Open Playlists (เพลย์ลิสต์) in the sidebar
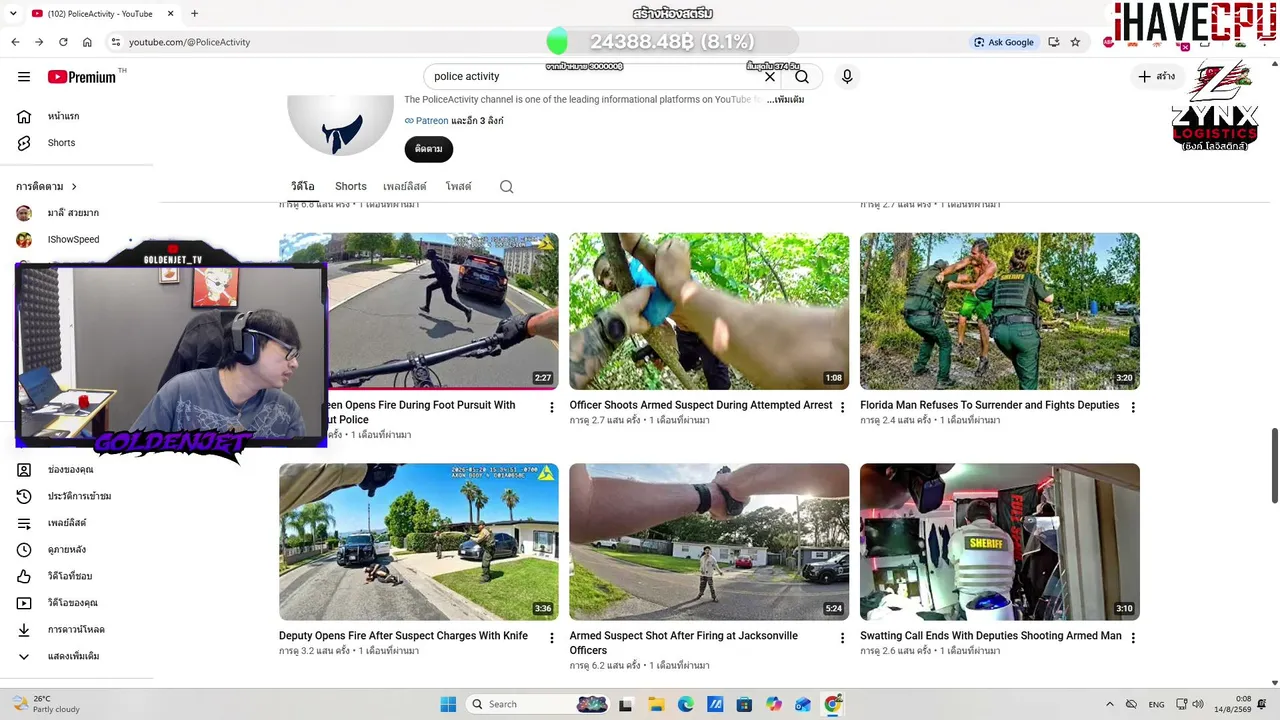Image resolution: width=1280 pixels, height=720 pixels. pyautogui.click(x=66, y=523)
